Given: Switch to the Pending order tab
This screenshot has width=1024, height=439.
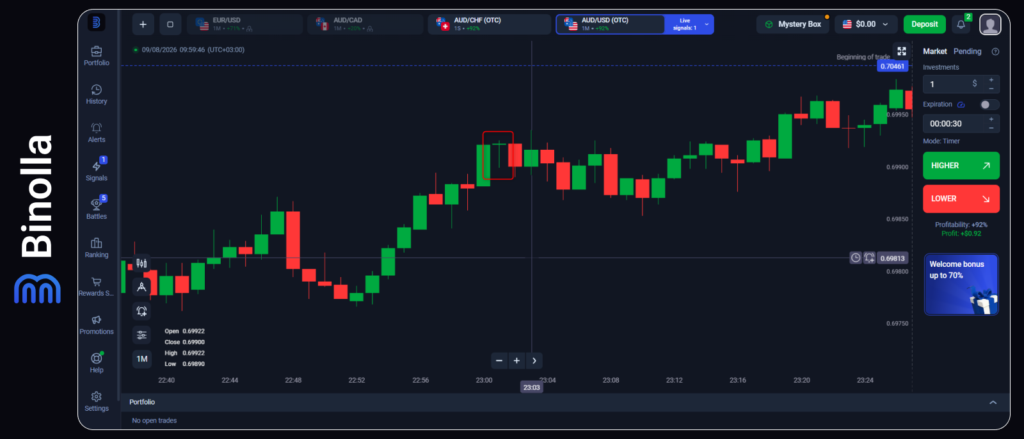Looking at the screenshot, I should [967, 52].
